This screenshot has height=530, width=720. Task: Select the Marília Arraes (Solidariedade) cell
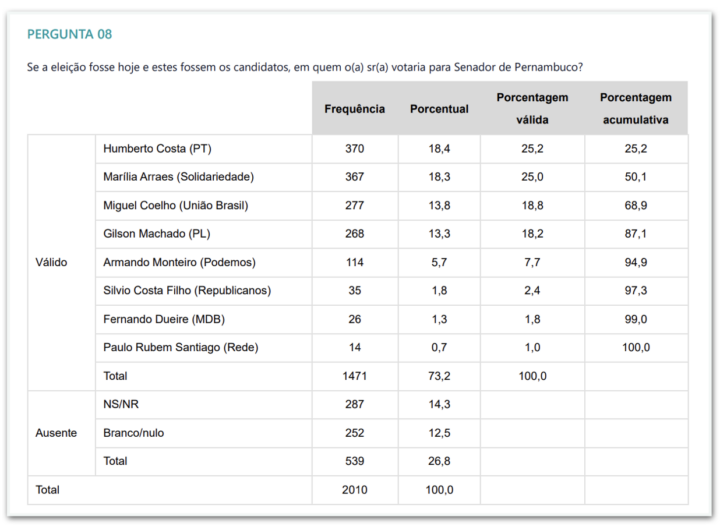tap(178, 177)
